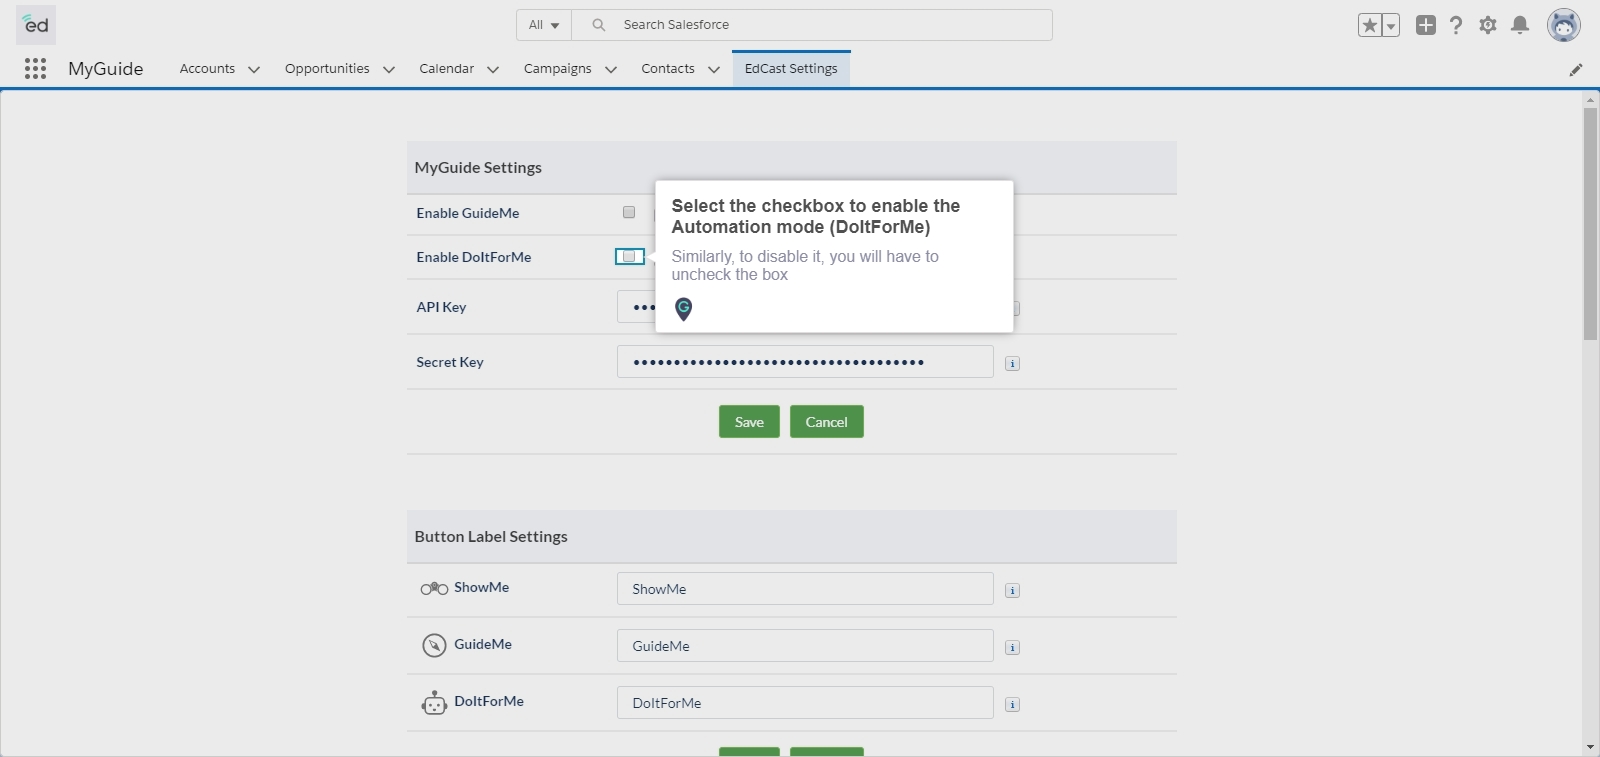This screenshot has height=757, width=1600.
Task: Click the GuideMe label info icon
Action: click(1012, 647)
